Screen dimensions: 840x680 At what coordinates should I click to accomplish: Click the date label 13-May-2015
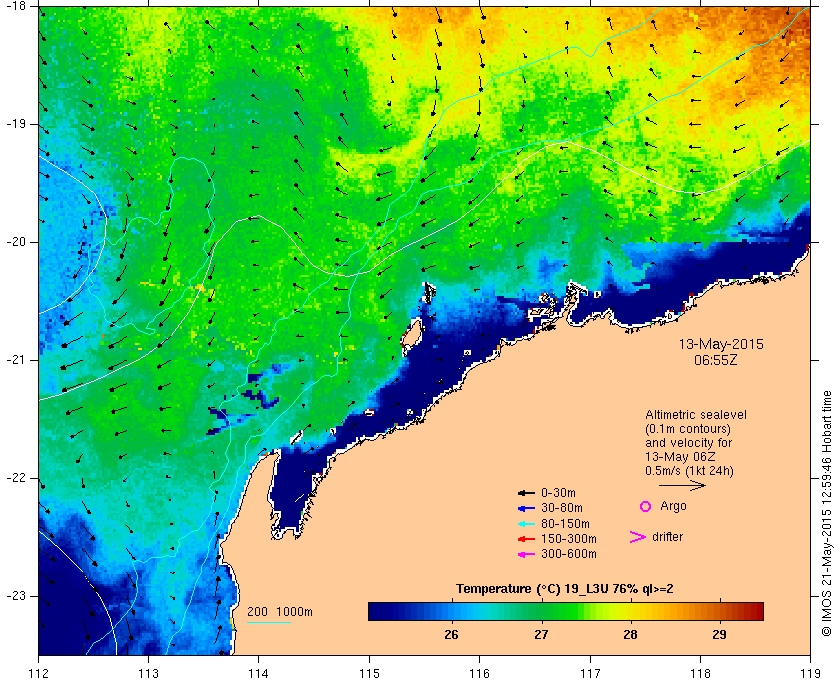click(721, 344)
